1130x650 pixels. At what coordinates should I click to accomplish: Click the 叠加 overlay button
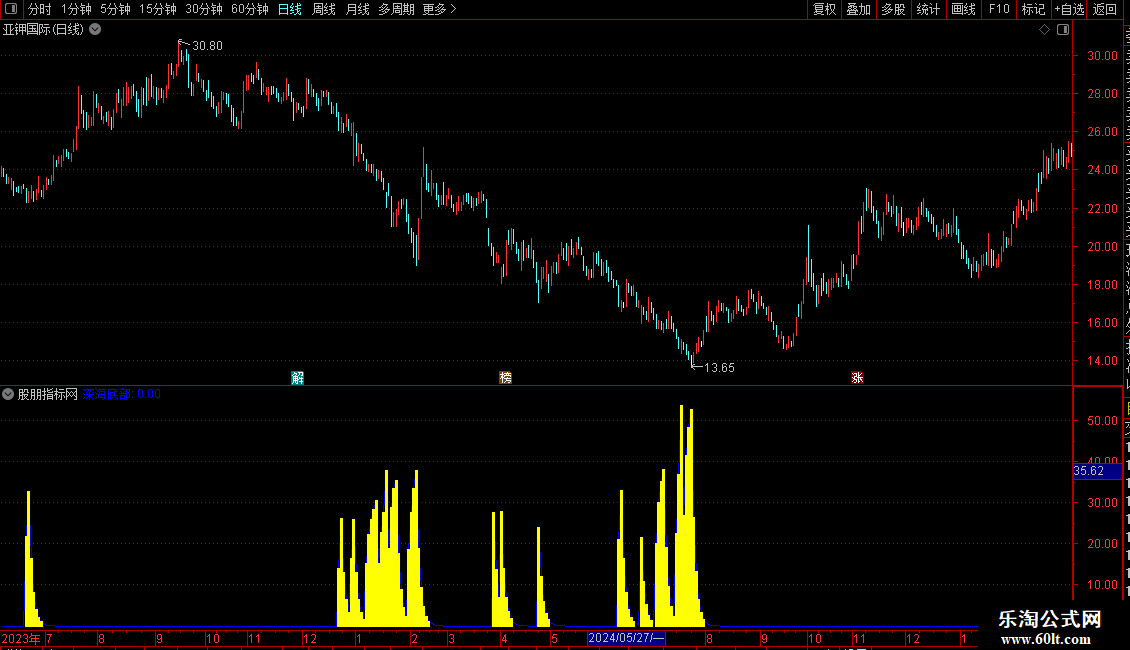click(858, 9)
